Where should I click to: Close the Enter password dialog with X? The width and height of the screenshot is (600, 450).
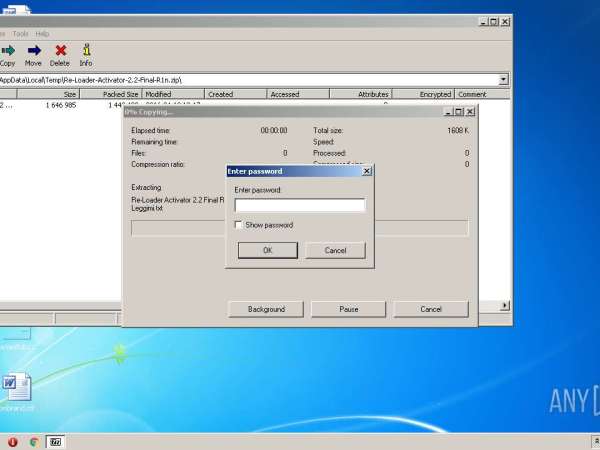[x=366, y=171]
